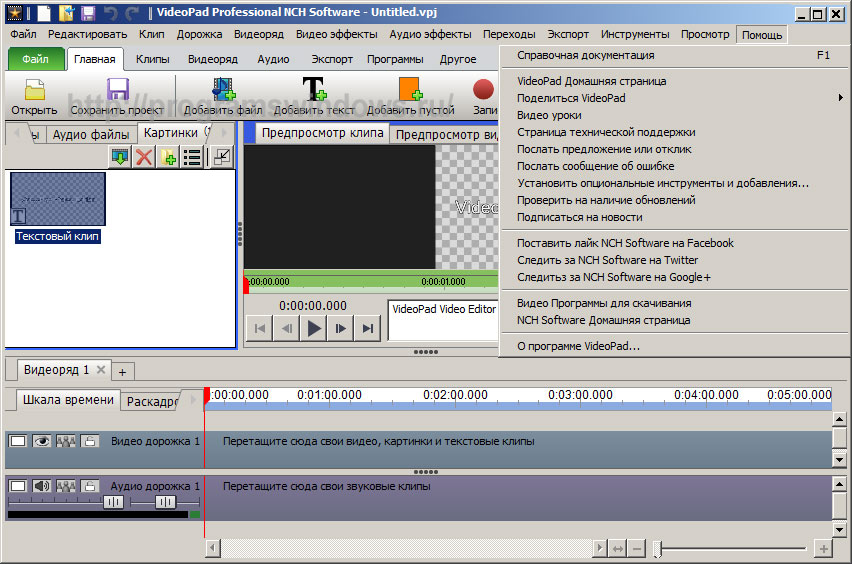
Task: Toggle the lock on Audio track 1
Action: click(90, 486)
